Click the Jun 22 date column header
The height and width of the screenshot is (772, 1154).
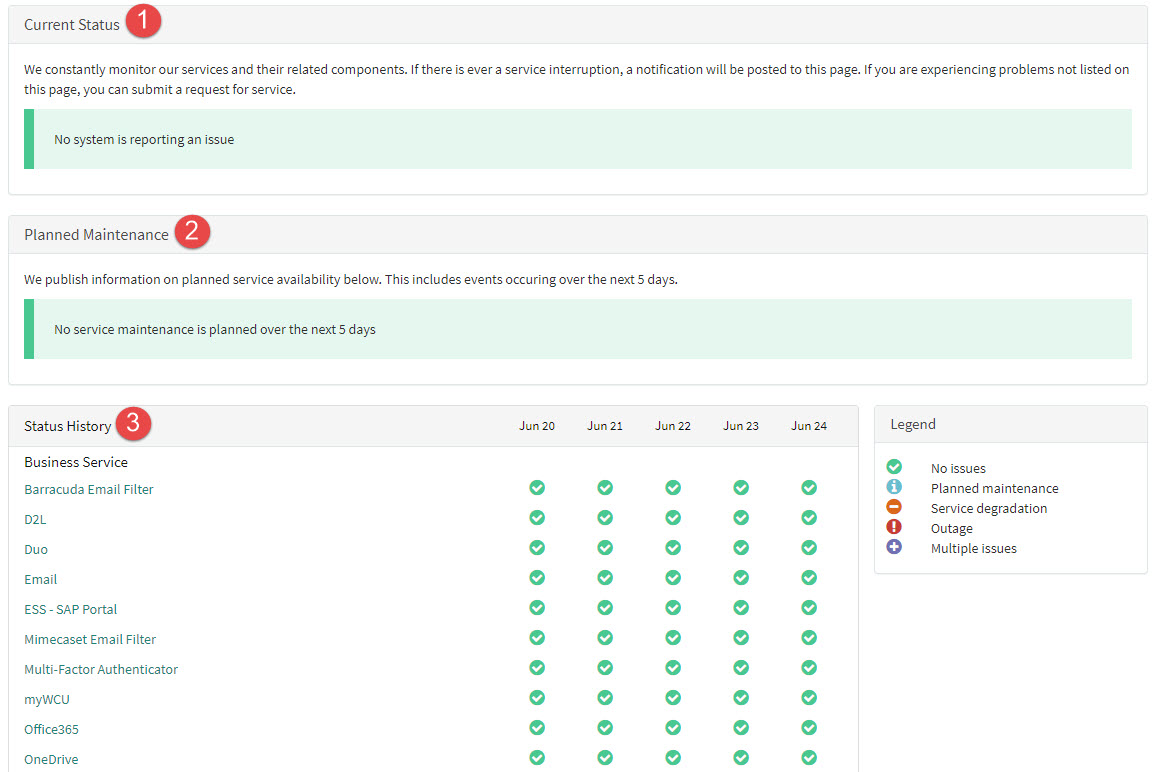pyautogui.click(x=673, y=426)
